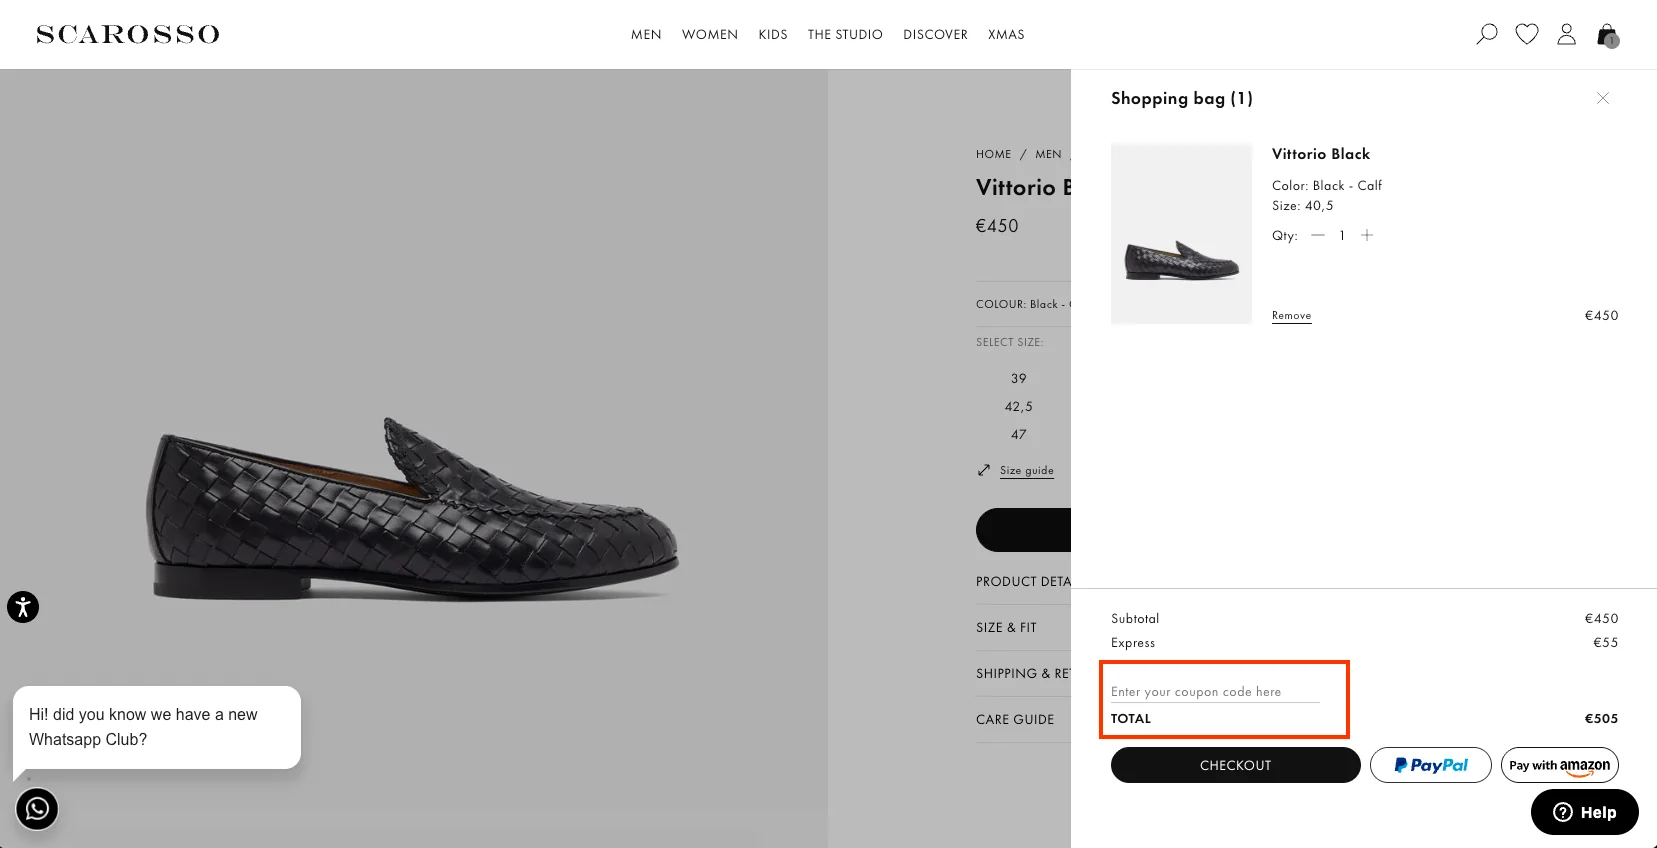Screen dimensions: 1657x848
Task: Select size 47 for the loafer
Action: (x=1018, y=434)
